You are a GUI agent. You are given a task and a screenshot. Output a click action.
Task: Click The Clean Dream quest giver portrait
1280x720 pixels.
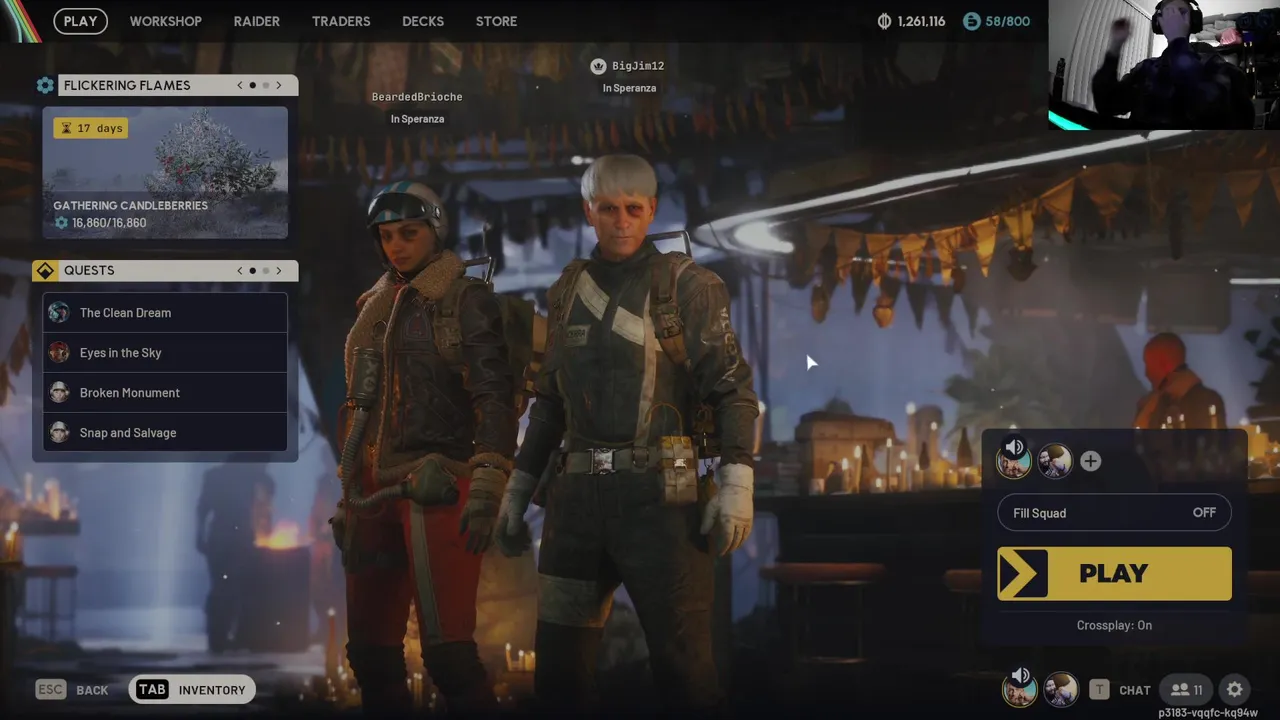click(x=59, y=312)
